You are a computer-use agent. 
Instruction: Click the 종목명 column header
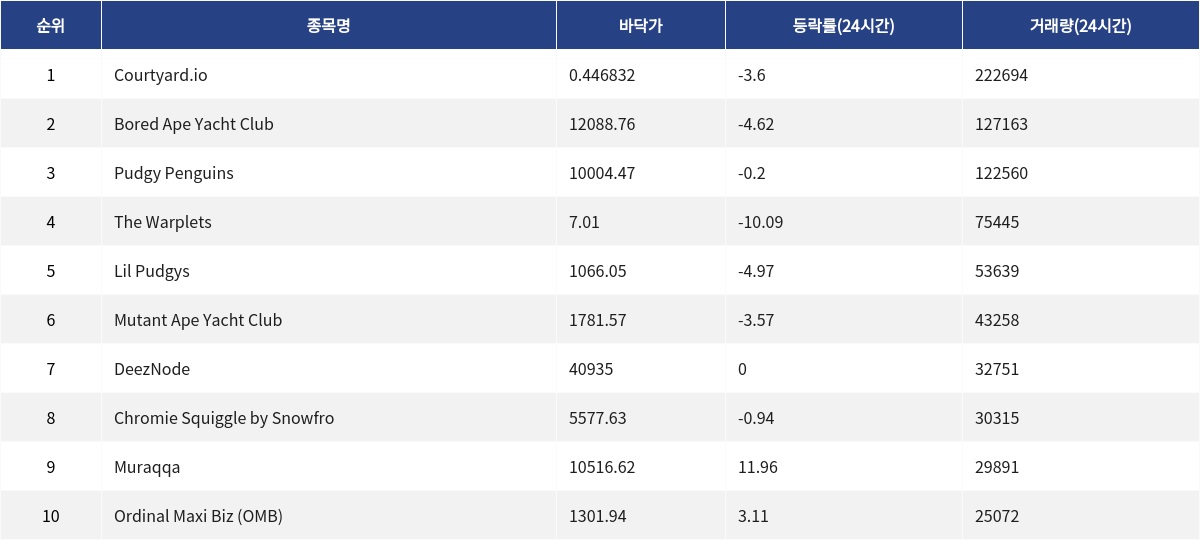click(x=328, y=26)
